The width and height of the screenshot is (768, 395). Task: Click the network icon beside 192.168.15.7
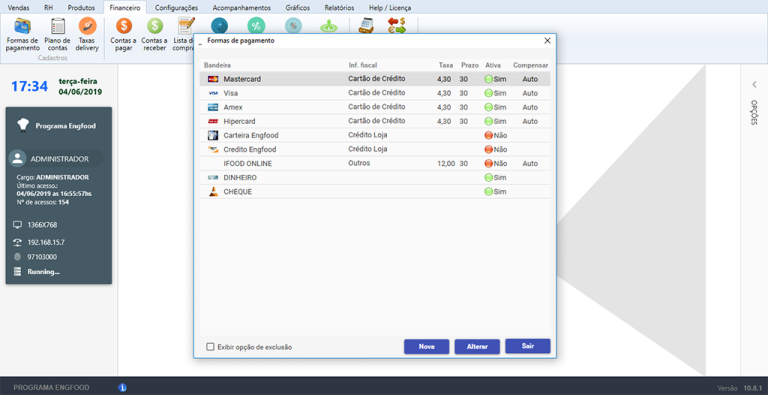18,242
